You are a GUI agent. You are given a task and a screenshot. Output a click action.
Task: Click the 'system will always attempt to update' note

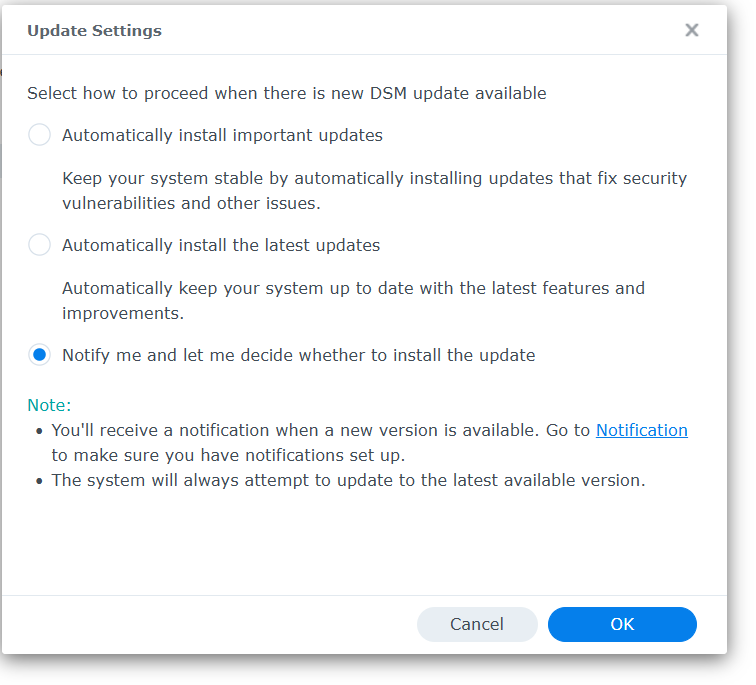(348, 480)
